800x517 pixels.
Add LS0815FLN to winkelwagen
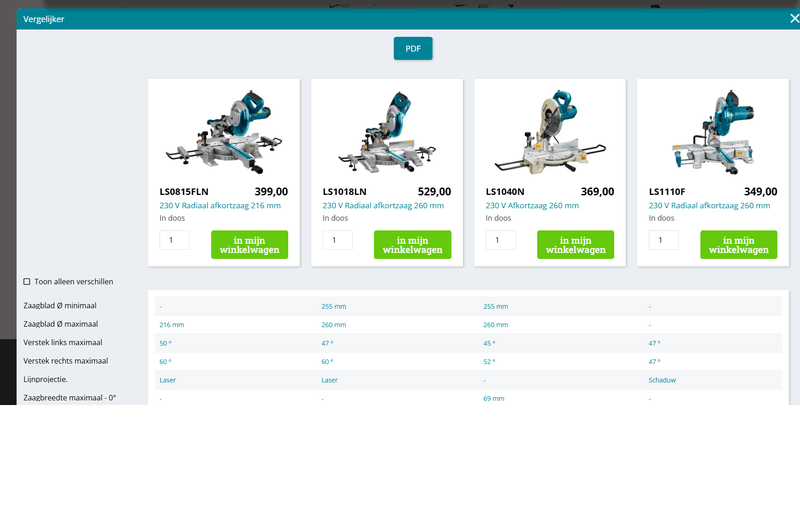click(x=249, y=244)
